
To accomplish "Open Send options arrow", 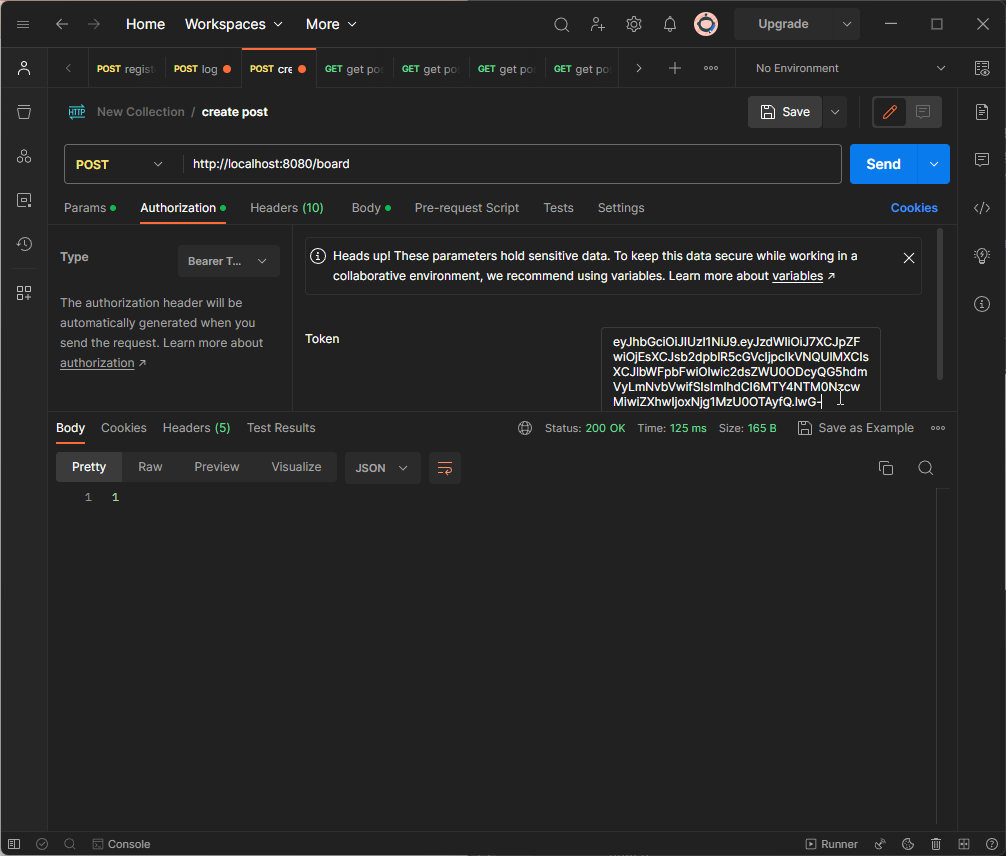I will (934, 164).
